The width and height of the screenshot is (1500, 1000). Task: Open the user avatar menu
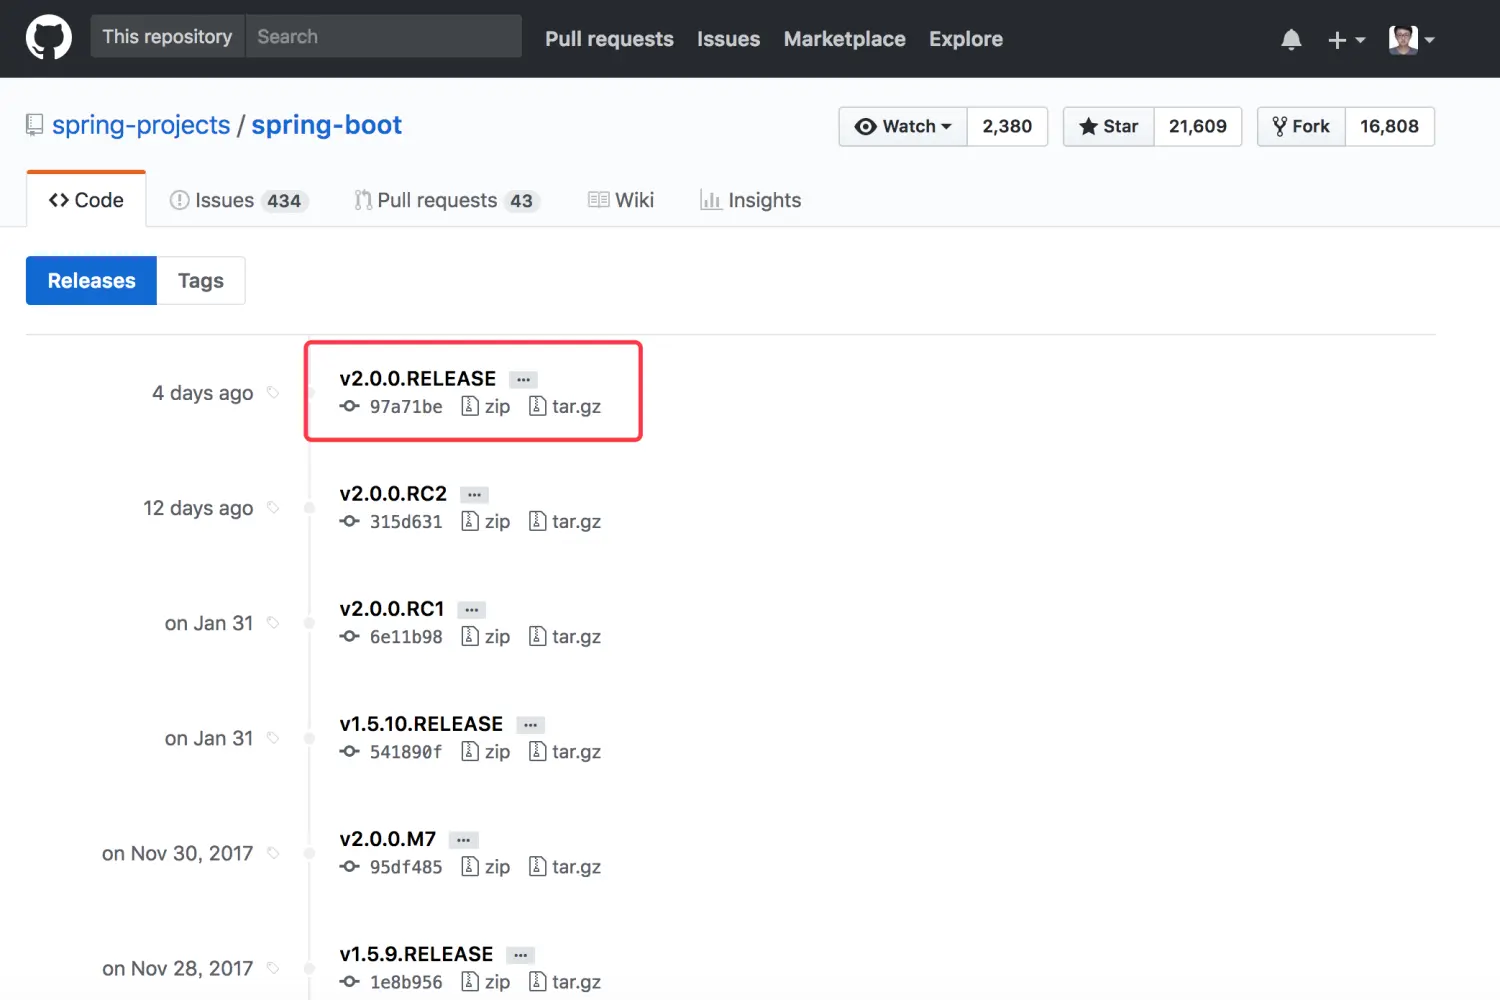[x=1412, y=39]
